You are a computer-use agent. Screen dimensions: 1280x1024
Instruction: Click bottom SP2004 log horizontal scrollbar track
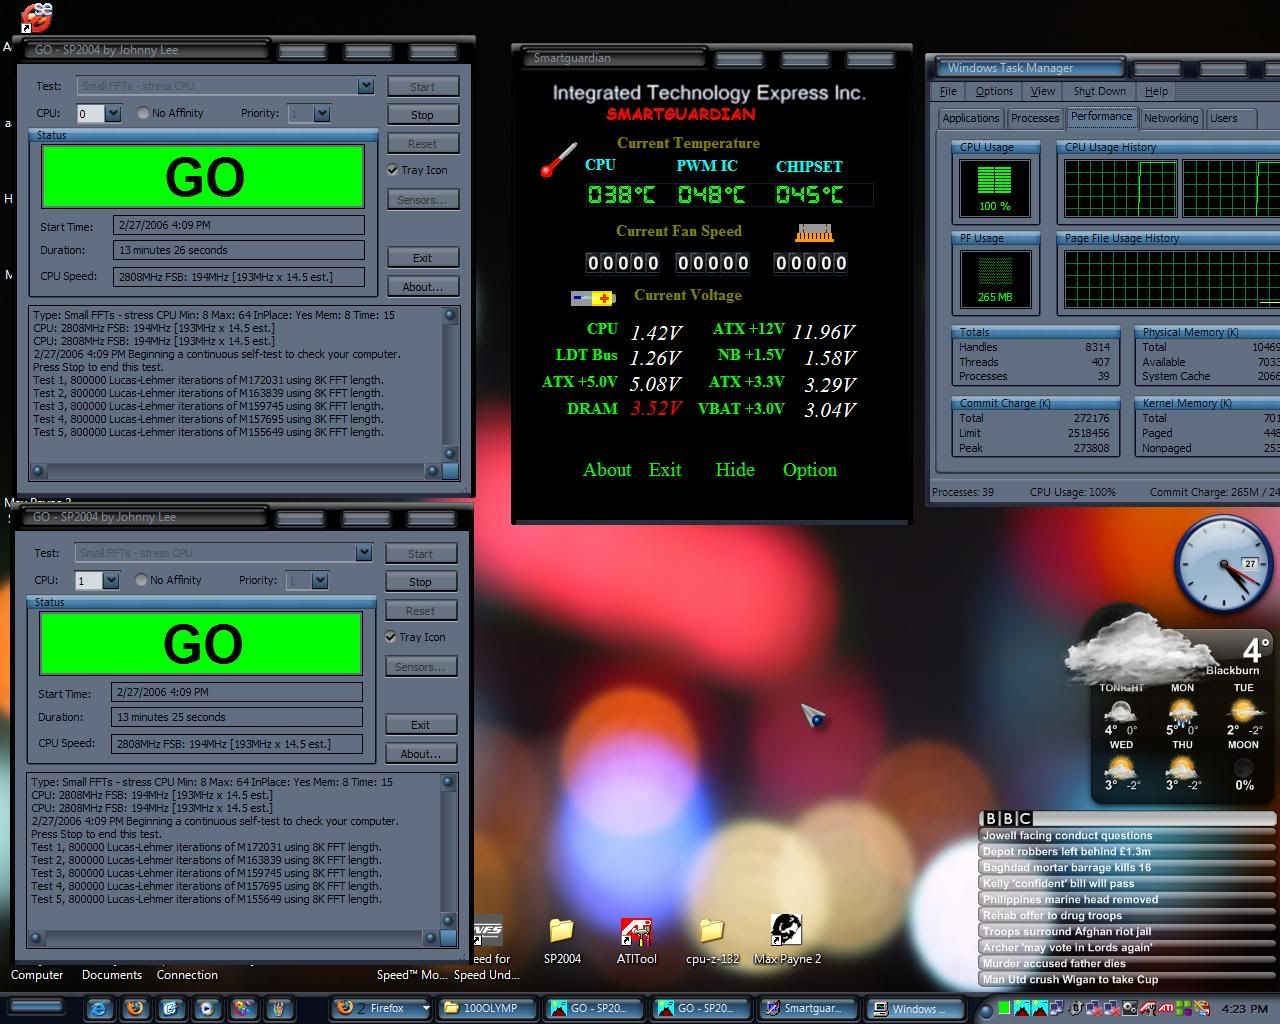[234, 938]
